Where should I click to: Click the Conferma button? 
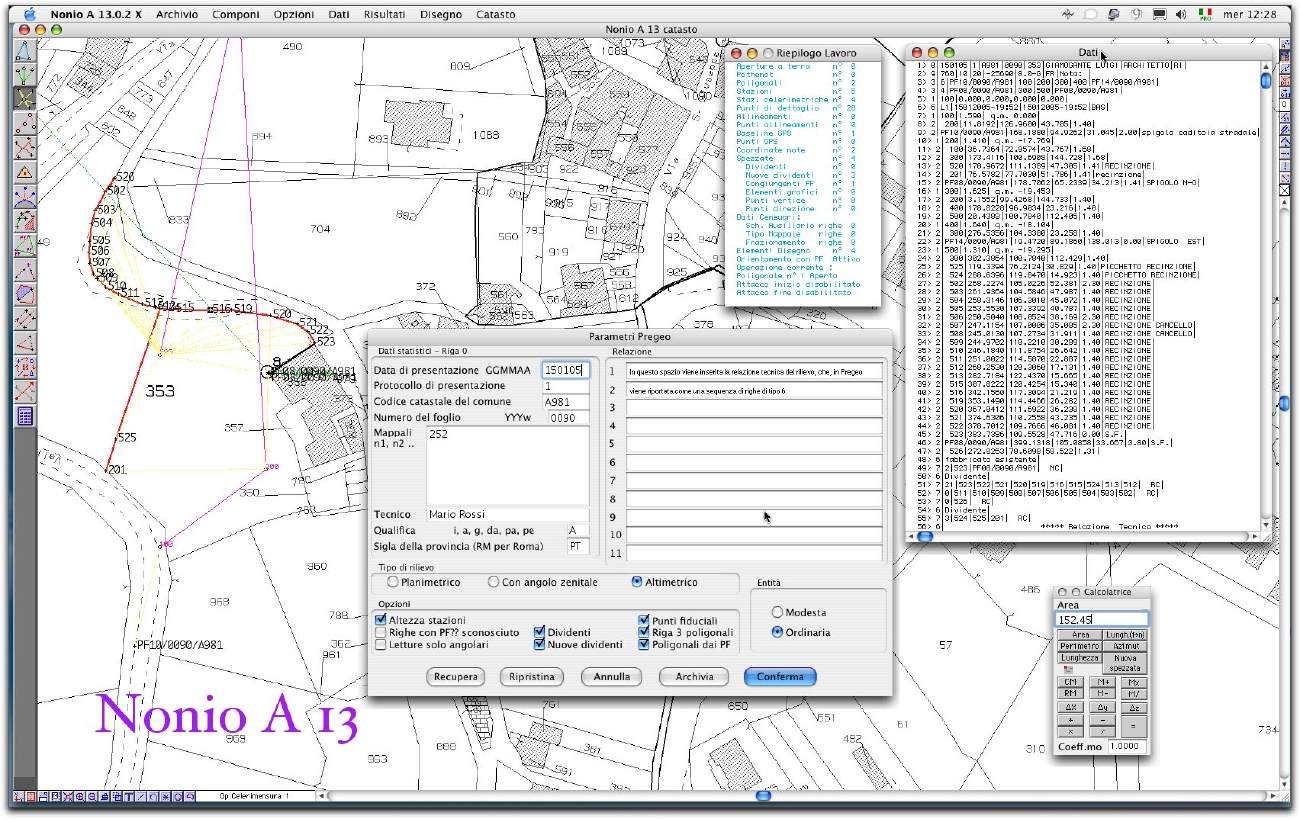tap(780, 677)
